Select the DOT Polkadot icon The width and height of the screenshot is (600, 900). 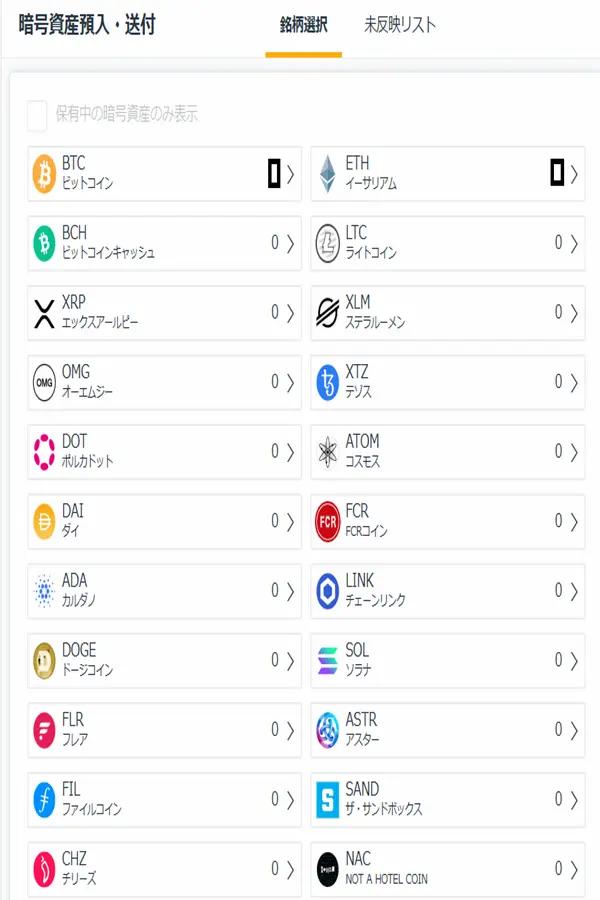[45, 451]
